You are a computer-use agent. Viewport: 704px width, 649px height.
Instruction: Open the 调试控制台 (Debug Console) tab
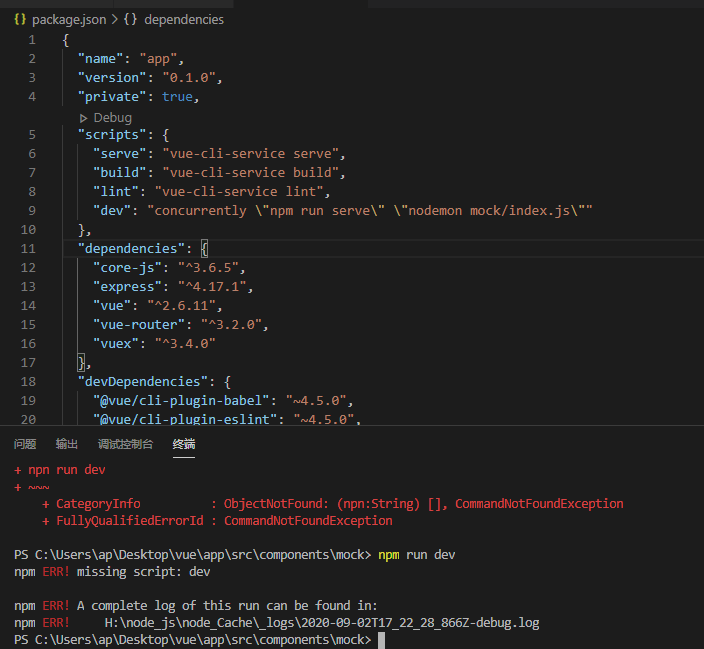pyautogui.click(x=125, y=444)
